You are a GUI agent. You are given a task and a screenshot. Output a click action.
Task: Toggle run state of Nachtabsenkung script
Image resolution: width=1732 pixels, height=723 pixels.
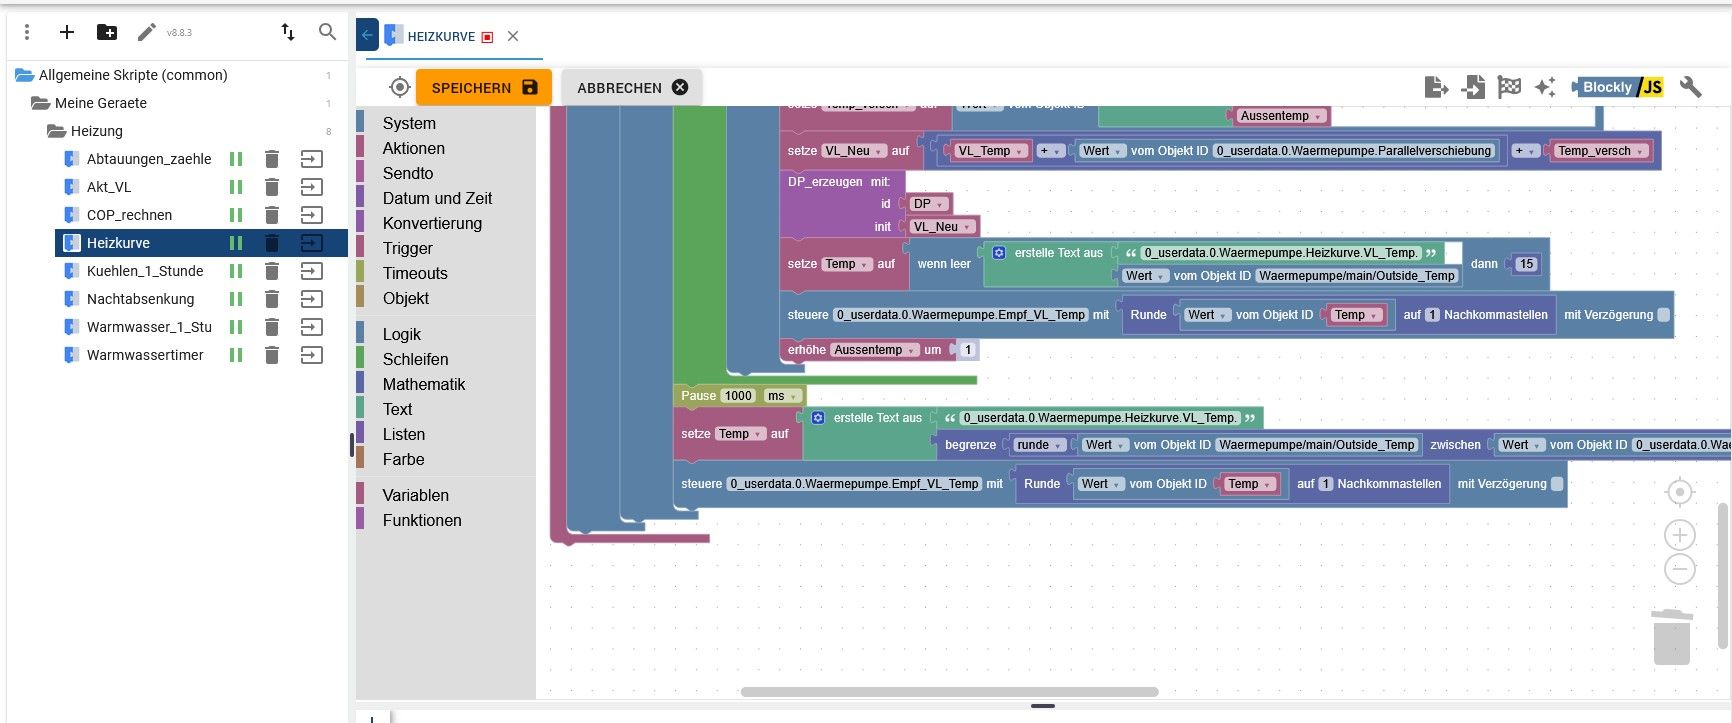[x=236, y=299]
